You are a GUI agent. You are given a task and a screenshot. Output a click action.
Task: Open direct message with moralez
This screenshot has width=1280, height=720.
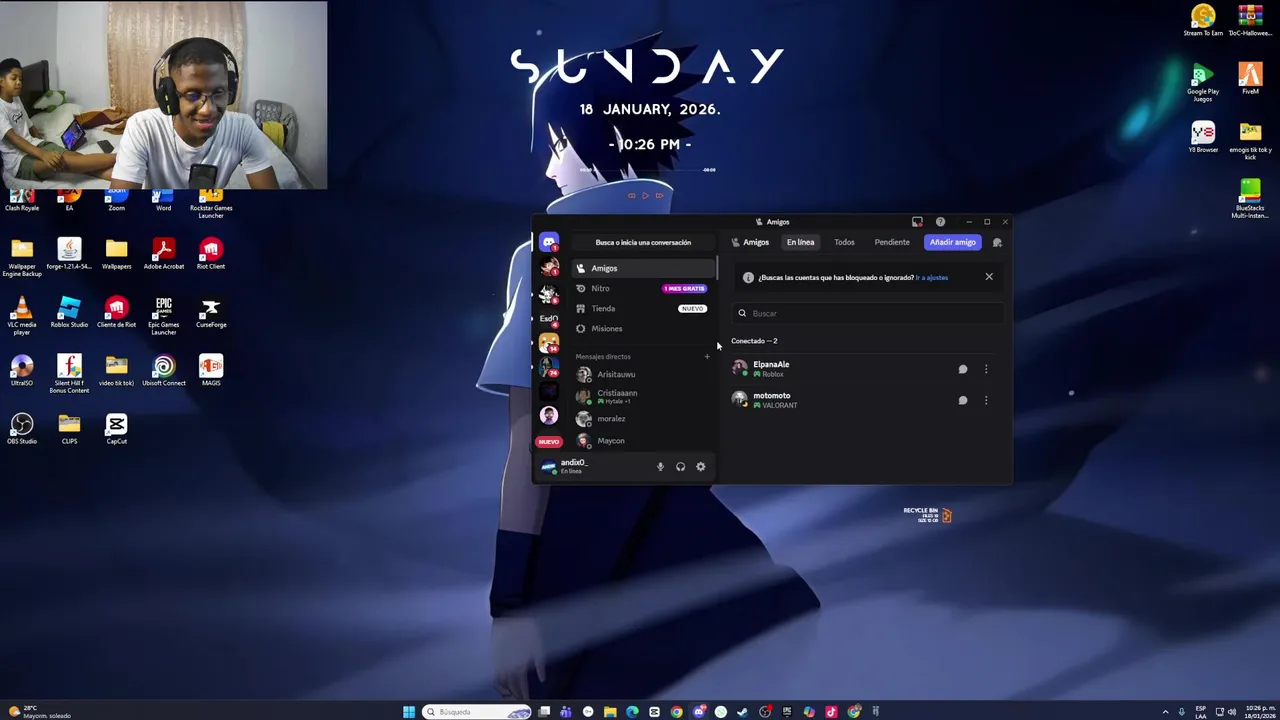pos(642,419)
